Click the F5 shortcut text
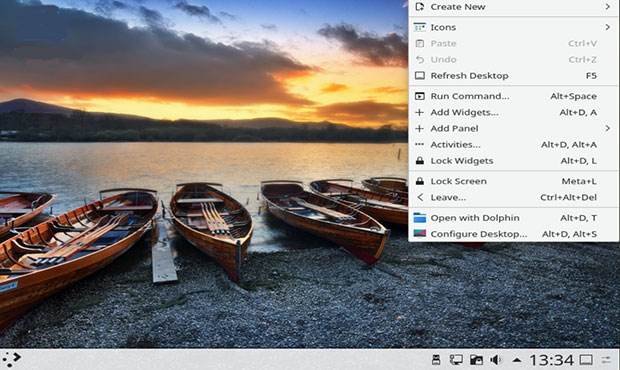Viewport: 620px width, 370px height. point(591,76)
